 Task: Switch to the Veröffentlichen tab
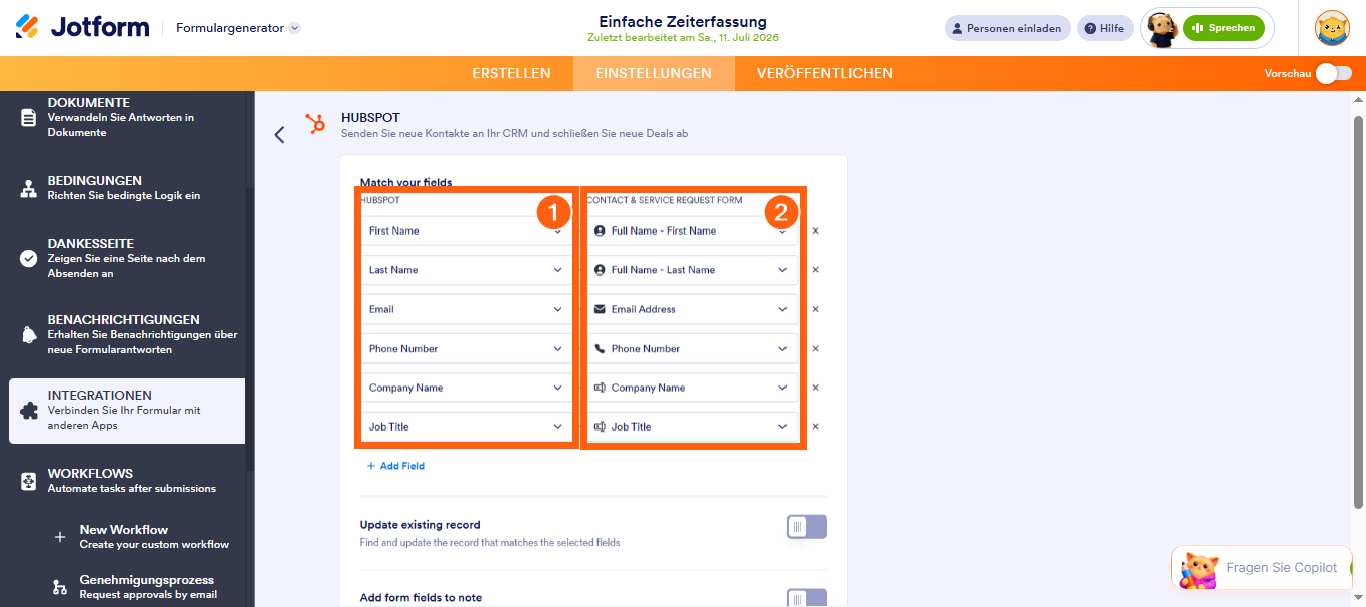pyautogui.click(x=825, y=73)
